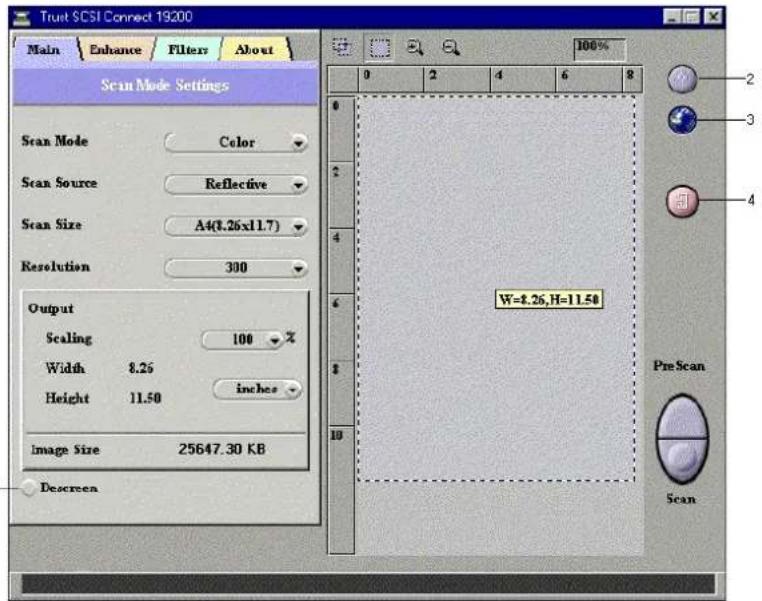Open the Scan Mode dropdown showing Color
Image resolution: width=762 pixels, height=601 pixels.
[236, 142]
